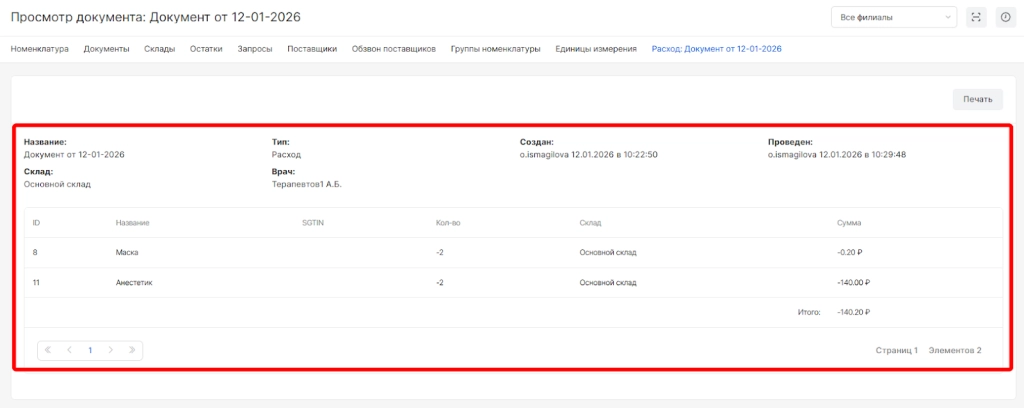The height and width of the screenshot is (408, 1024).
Task: Go to Единицы измерения tab
Action: point(595,48)
